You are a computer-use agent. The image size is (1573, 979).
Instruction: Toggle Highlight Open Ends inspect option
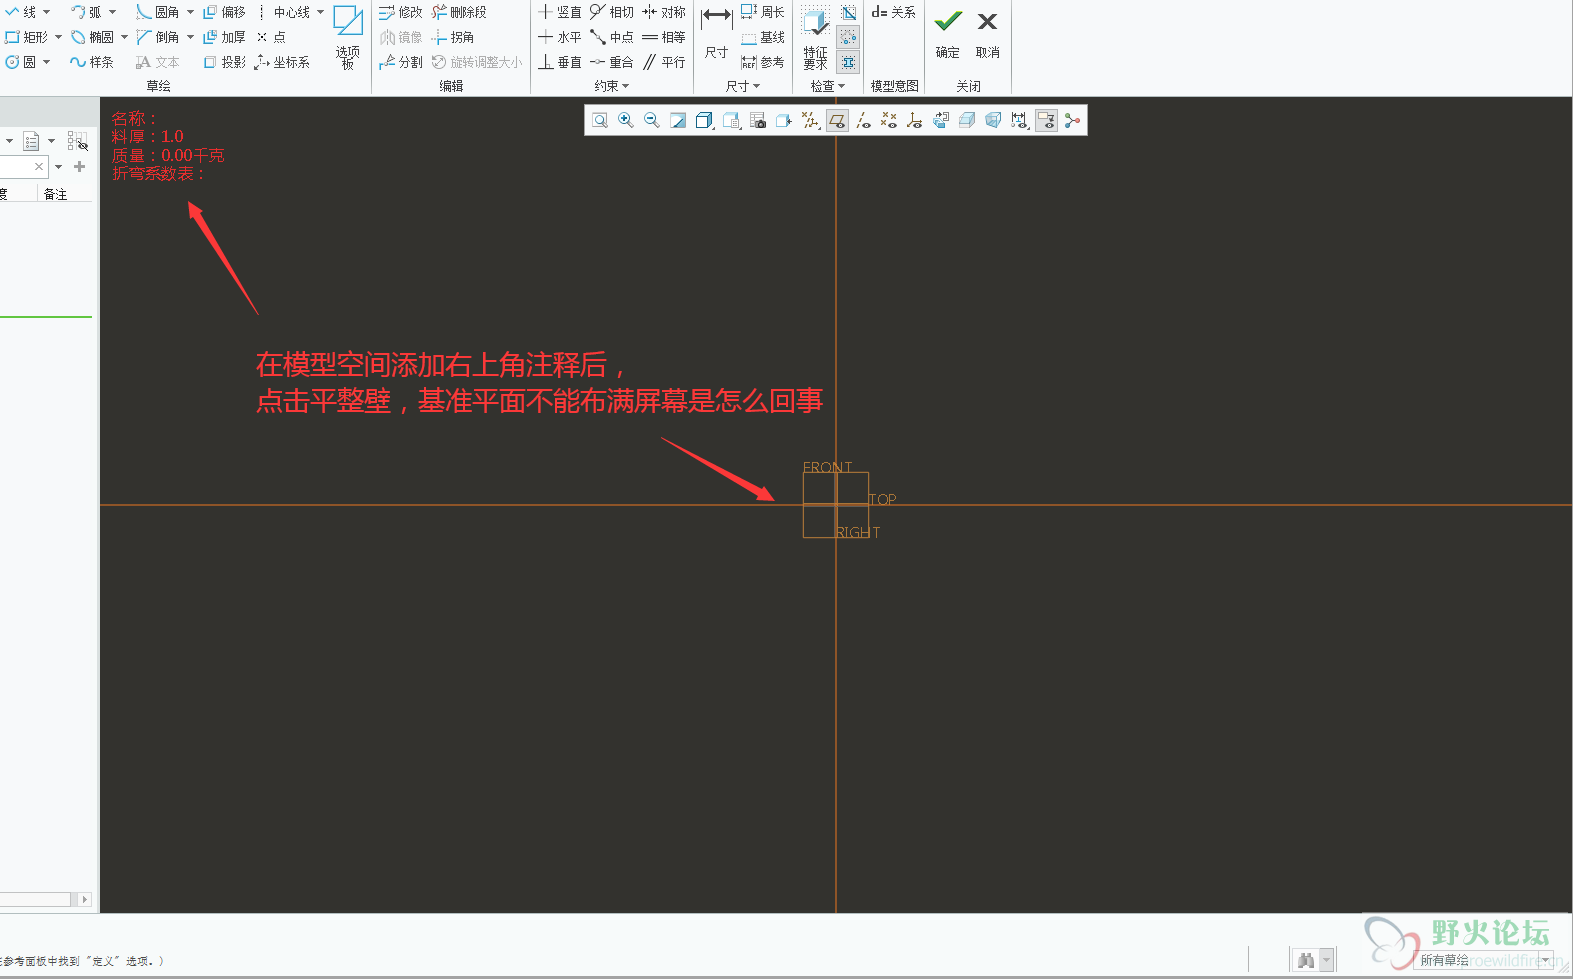(848, 37)
